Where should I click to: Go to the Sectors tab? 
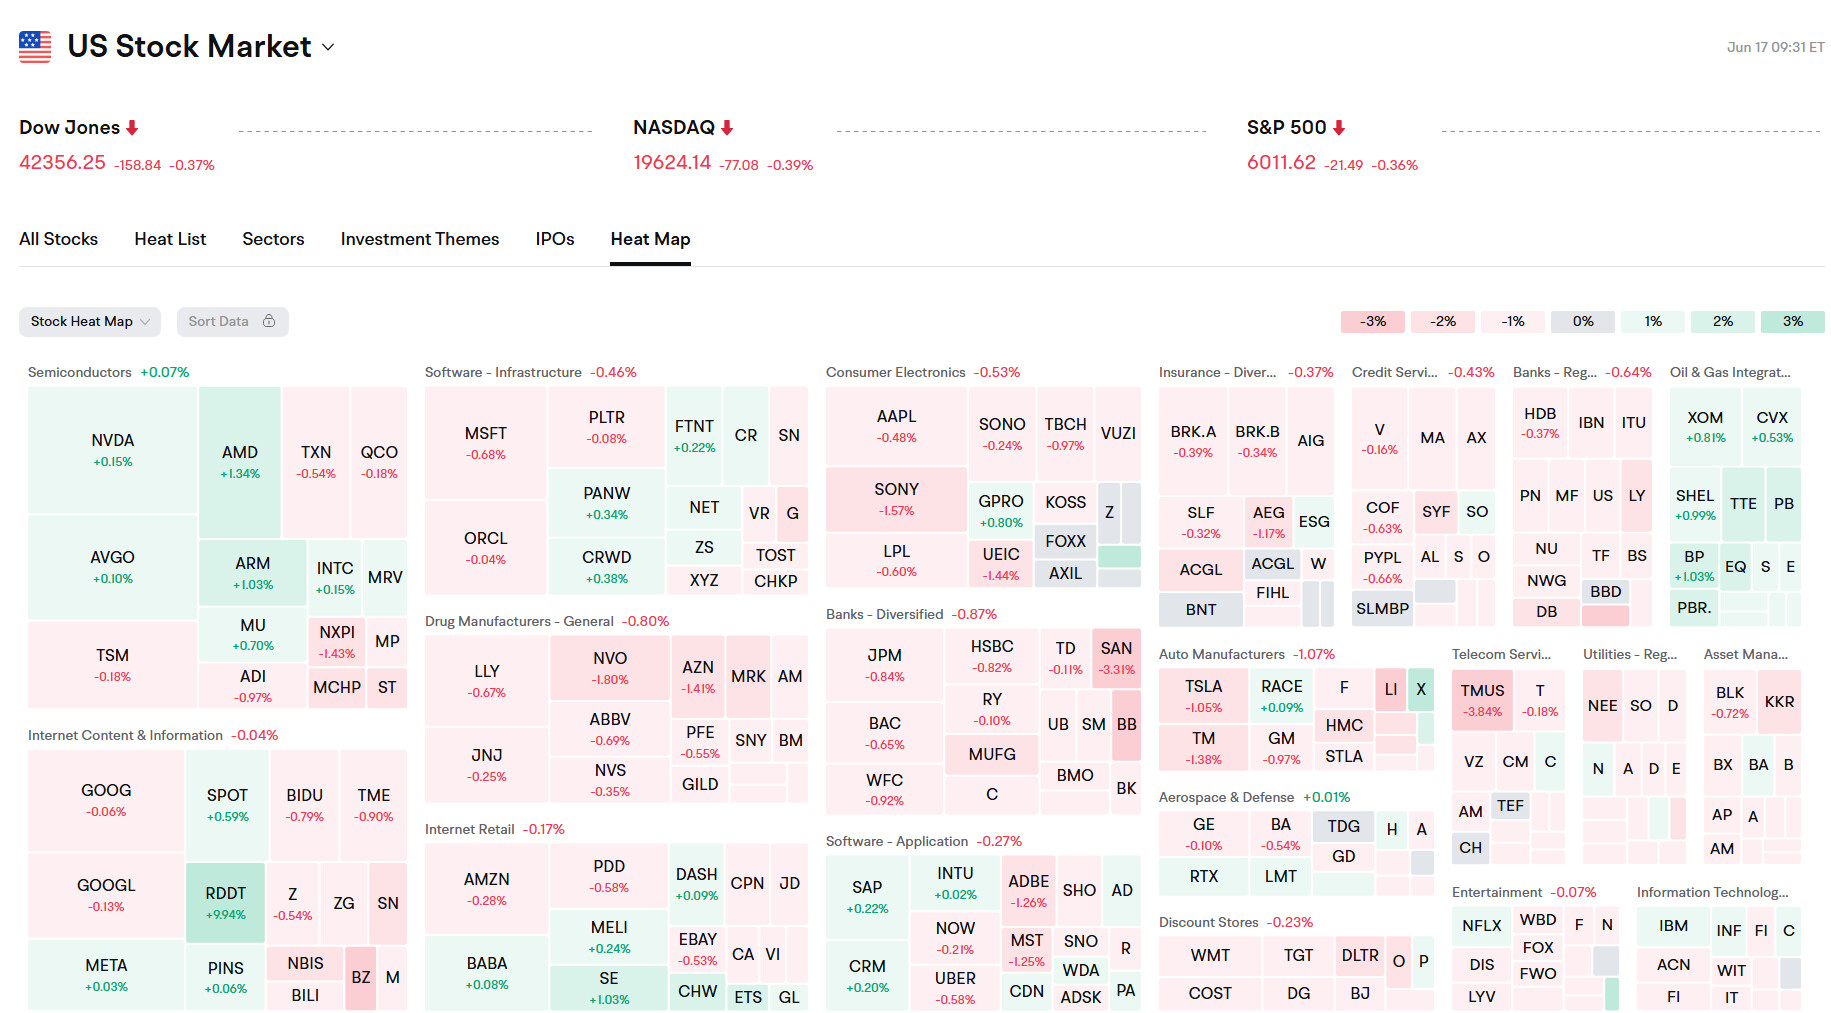click(273, 239)
